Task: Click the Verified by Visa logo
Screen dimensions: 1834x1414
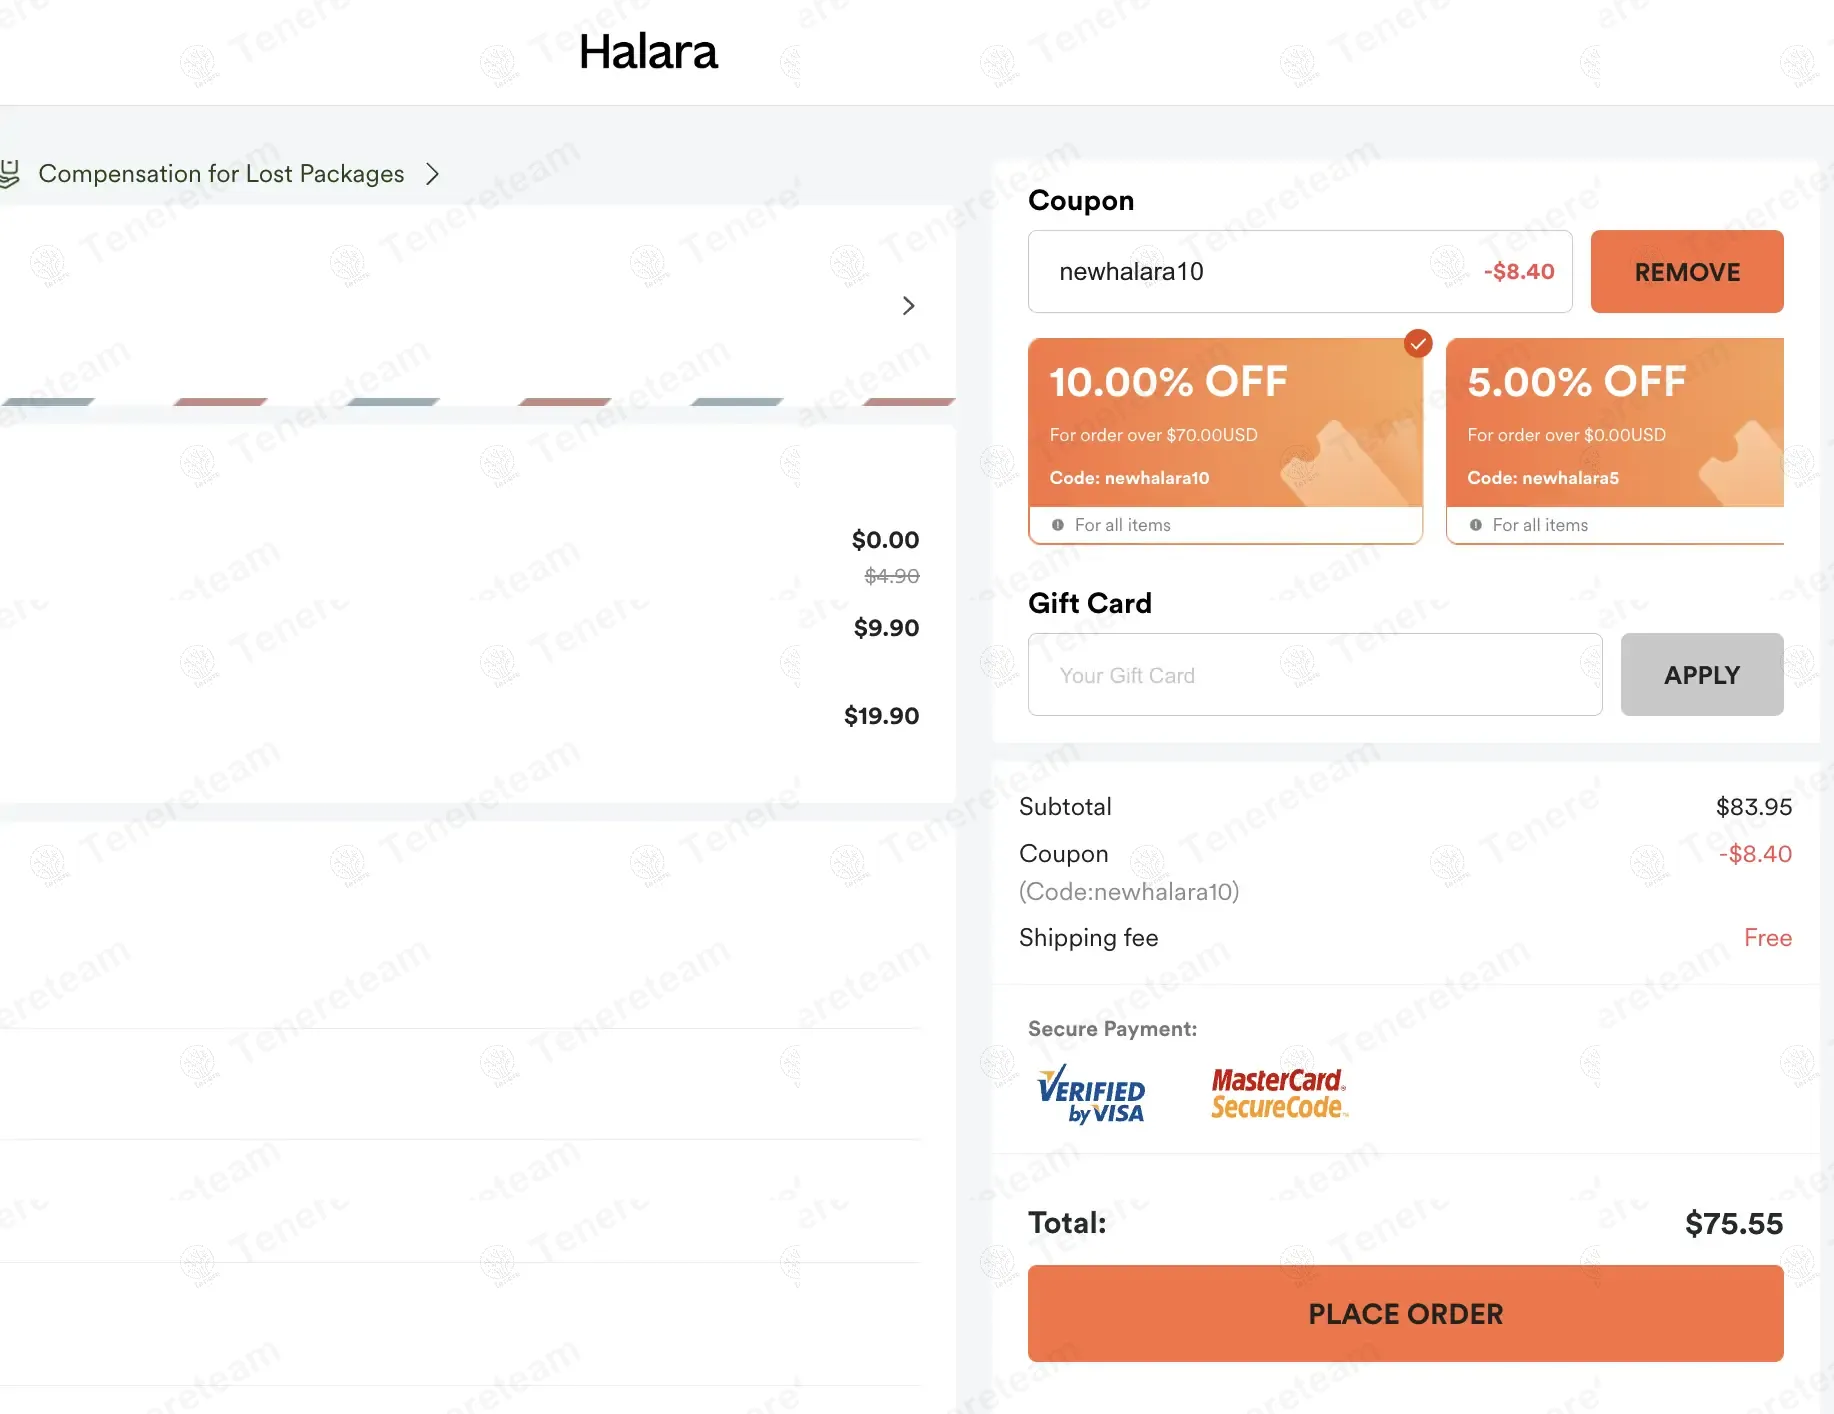Action: [x=1091, y=1094]
